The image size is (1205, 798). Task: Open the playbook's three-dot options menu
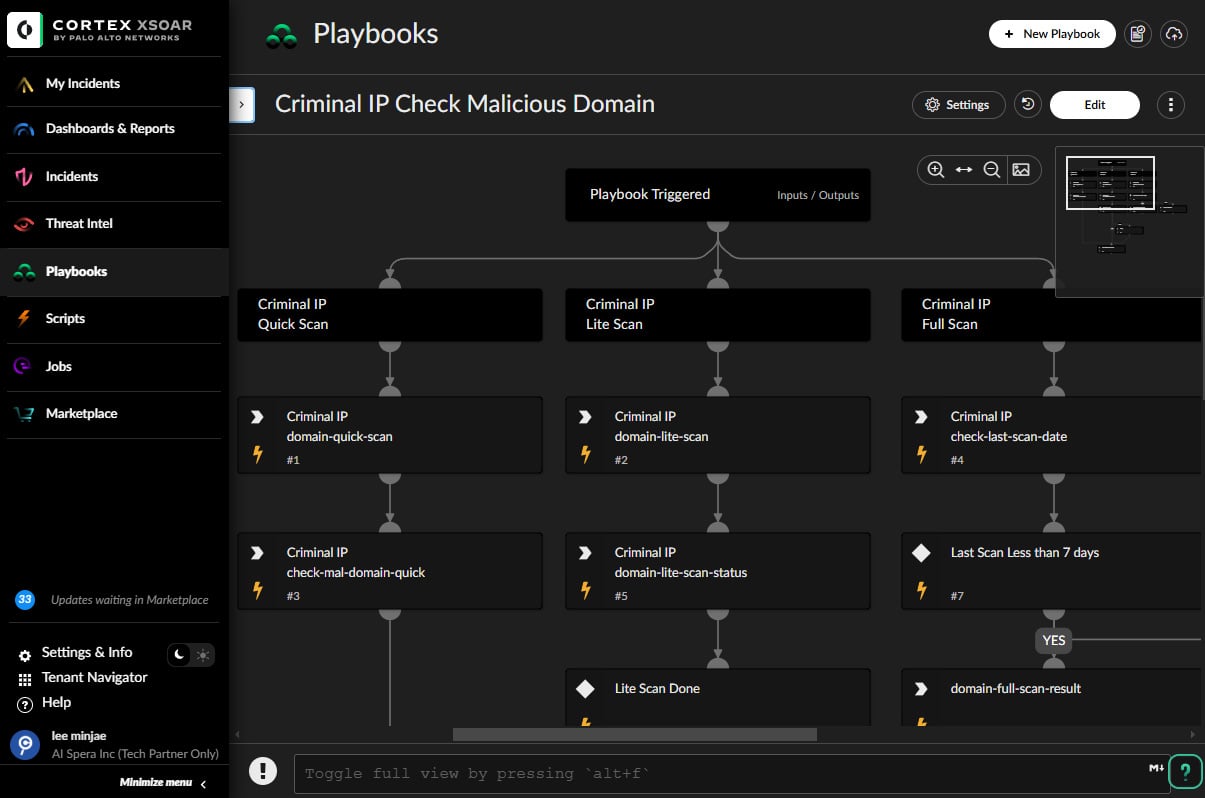(1170, 104)
